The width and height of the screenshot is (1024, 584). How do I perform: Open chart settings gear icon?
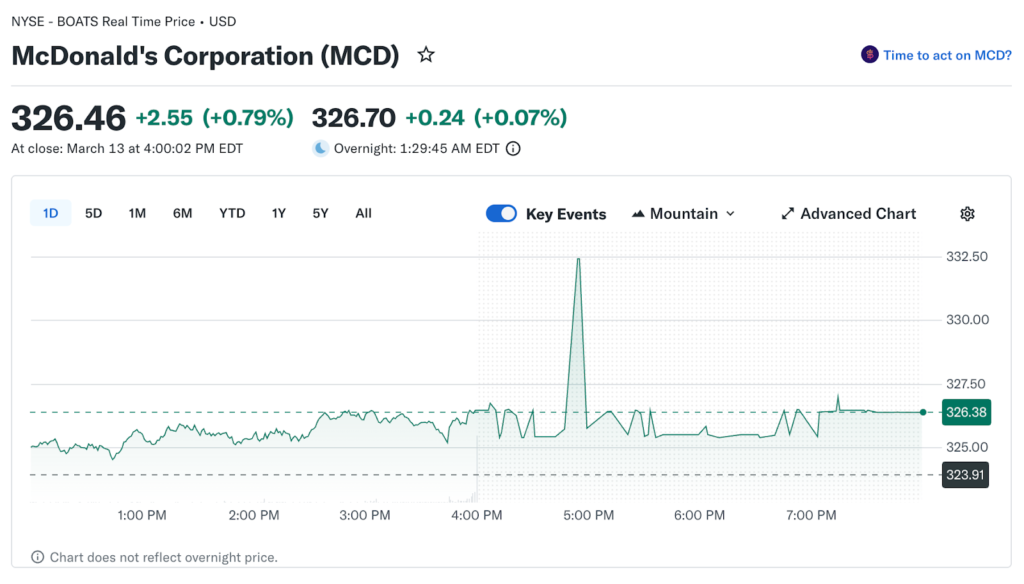(x=967, y=214)
